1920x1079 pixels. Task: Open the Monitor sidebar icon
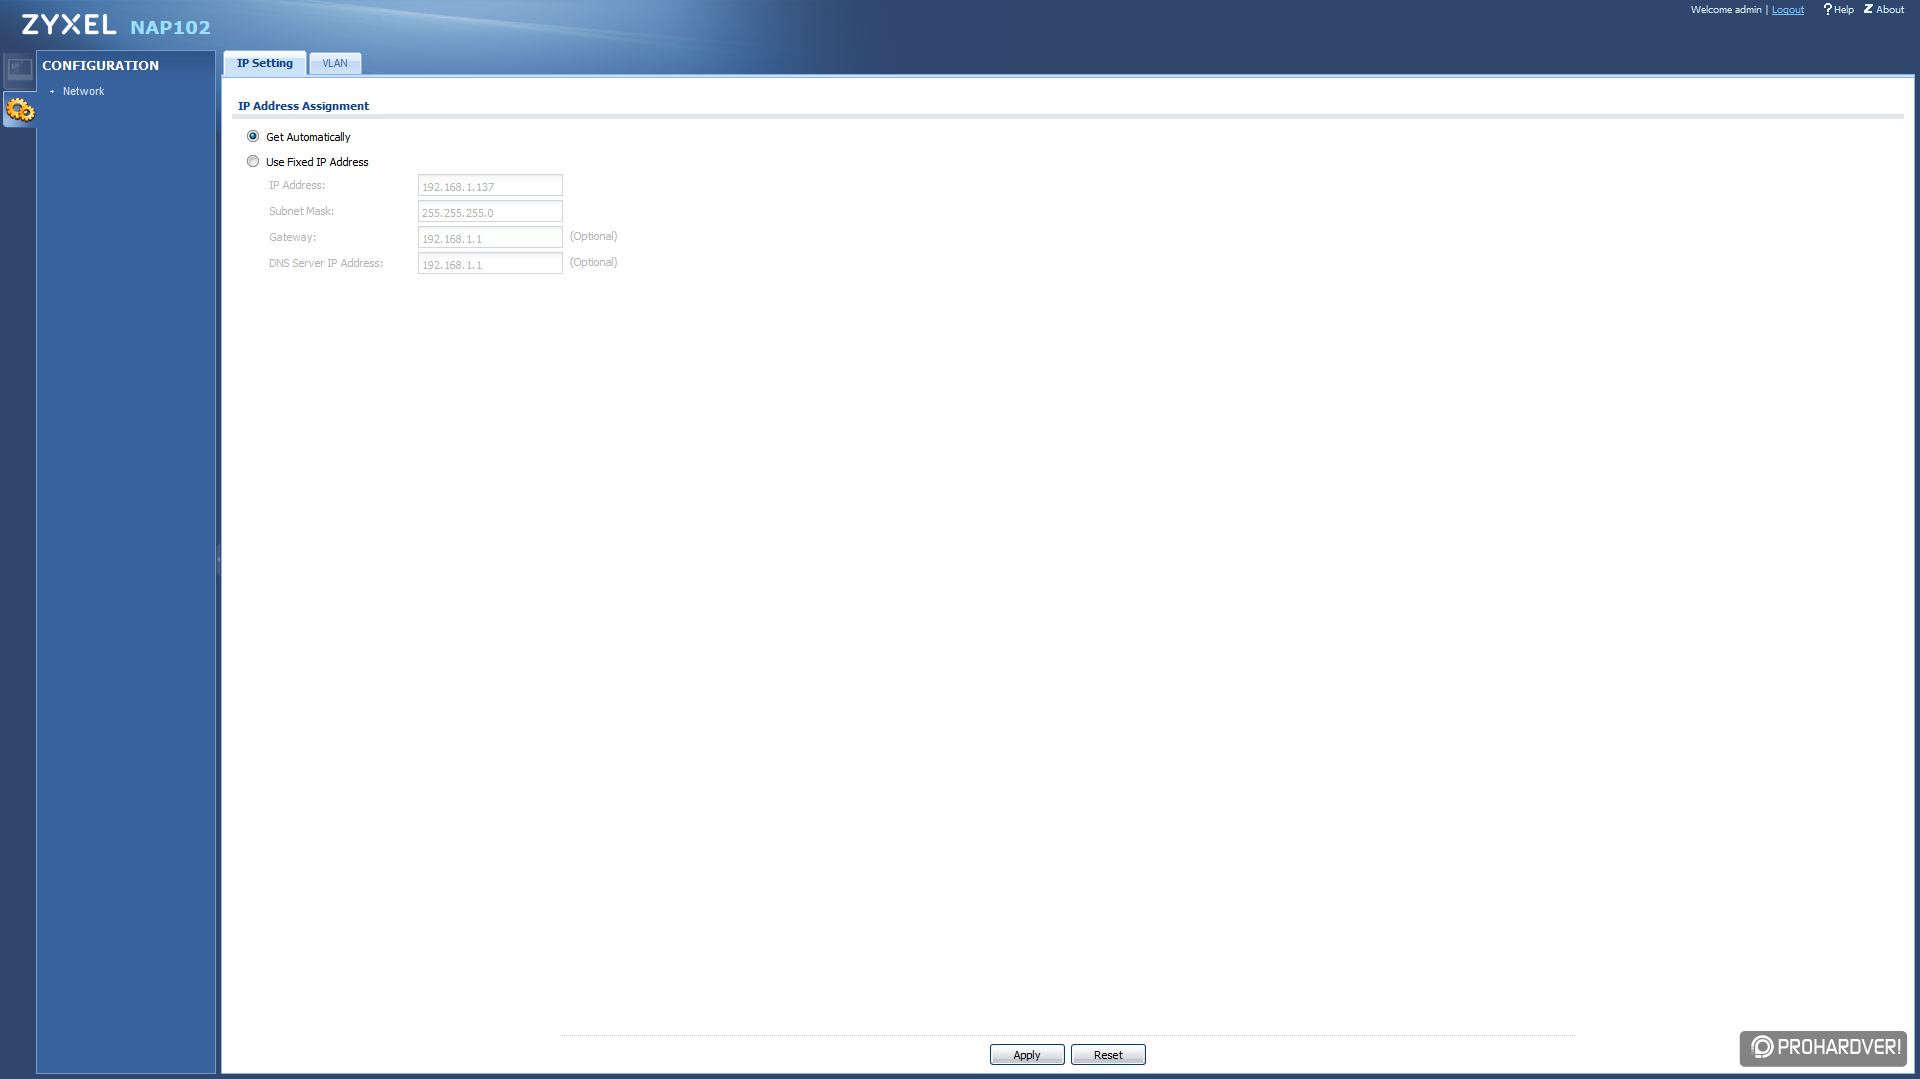click(x=19, y=69)
